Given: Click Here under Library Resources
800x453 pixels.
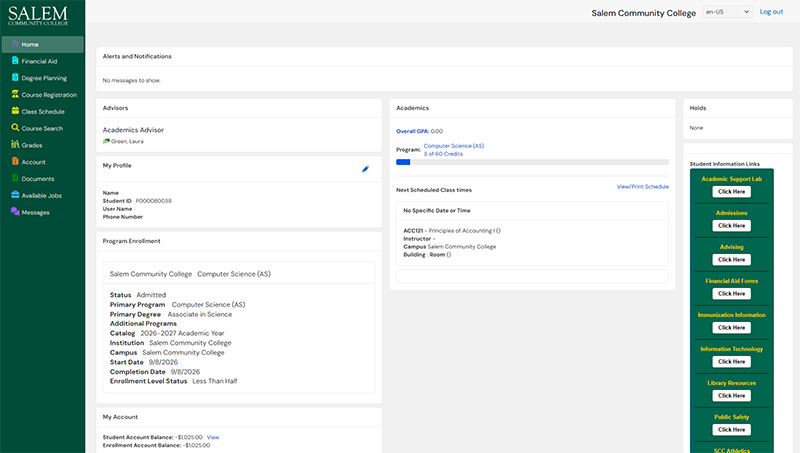Looking at the screenshot, I should click(x=731, y=396).
